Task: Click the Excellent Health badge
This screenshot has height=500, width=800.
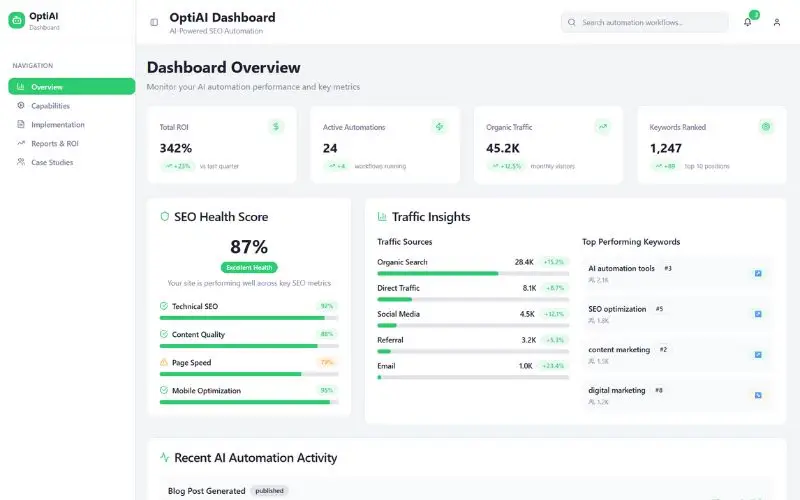Action: tap(249, 267)
